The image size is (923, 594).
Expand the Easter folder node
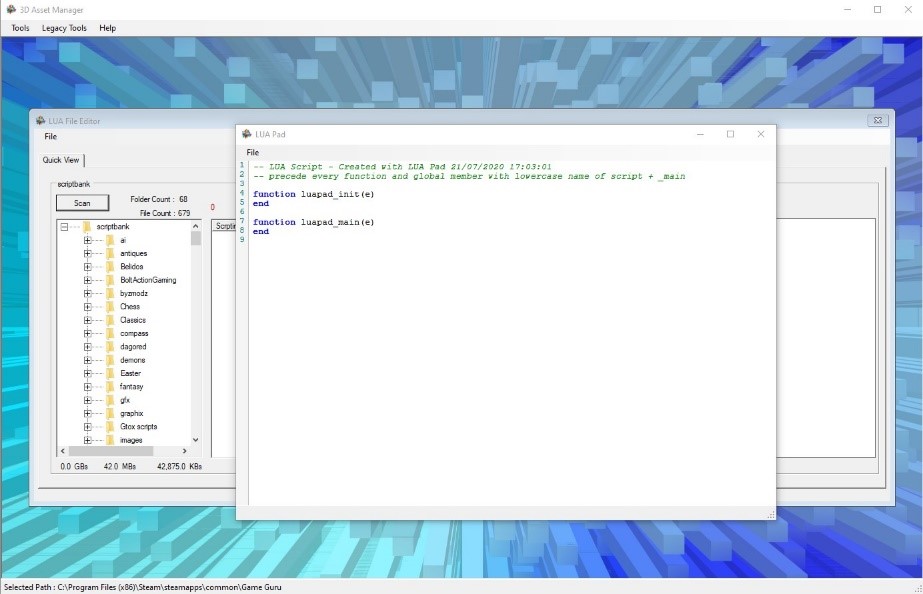[88, 373]
